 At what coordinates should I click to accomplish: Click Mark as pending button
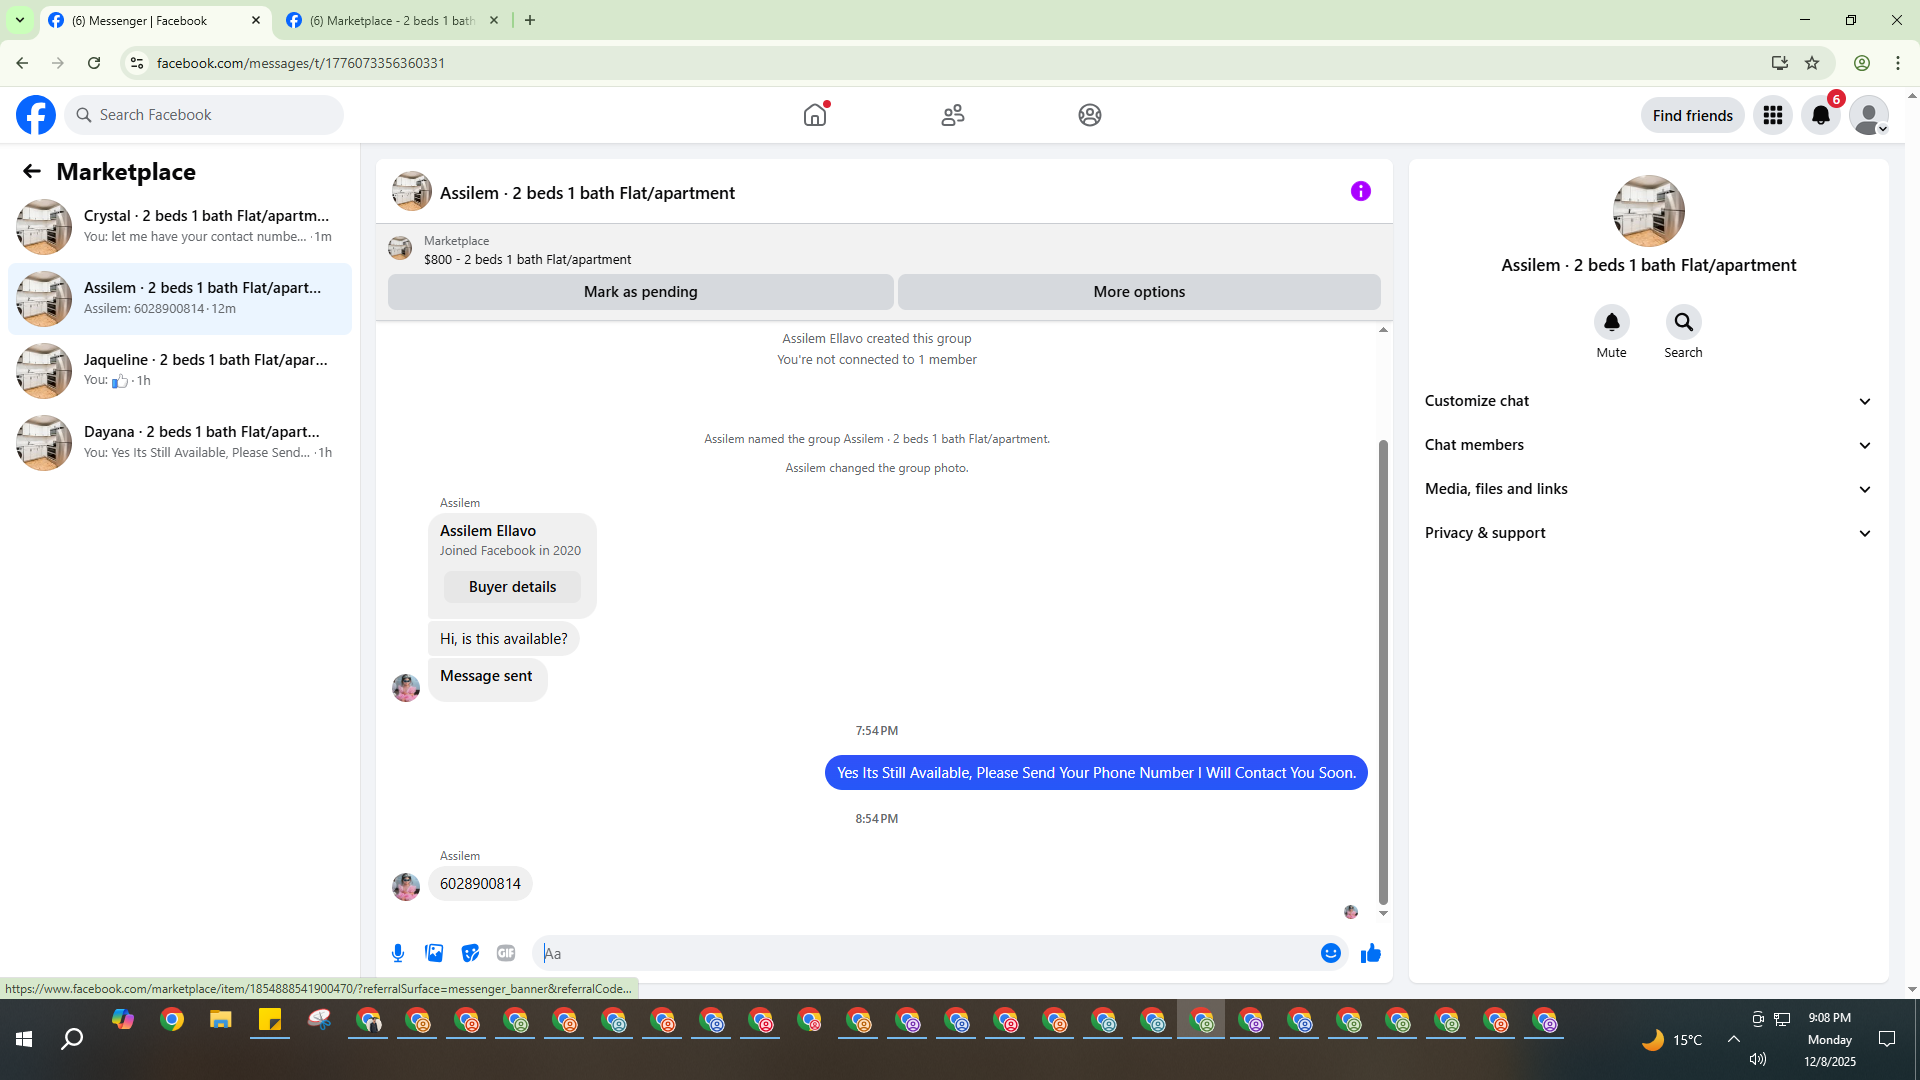point(640,292)
